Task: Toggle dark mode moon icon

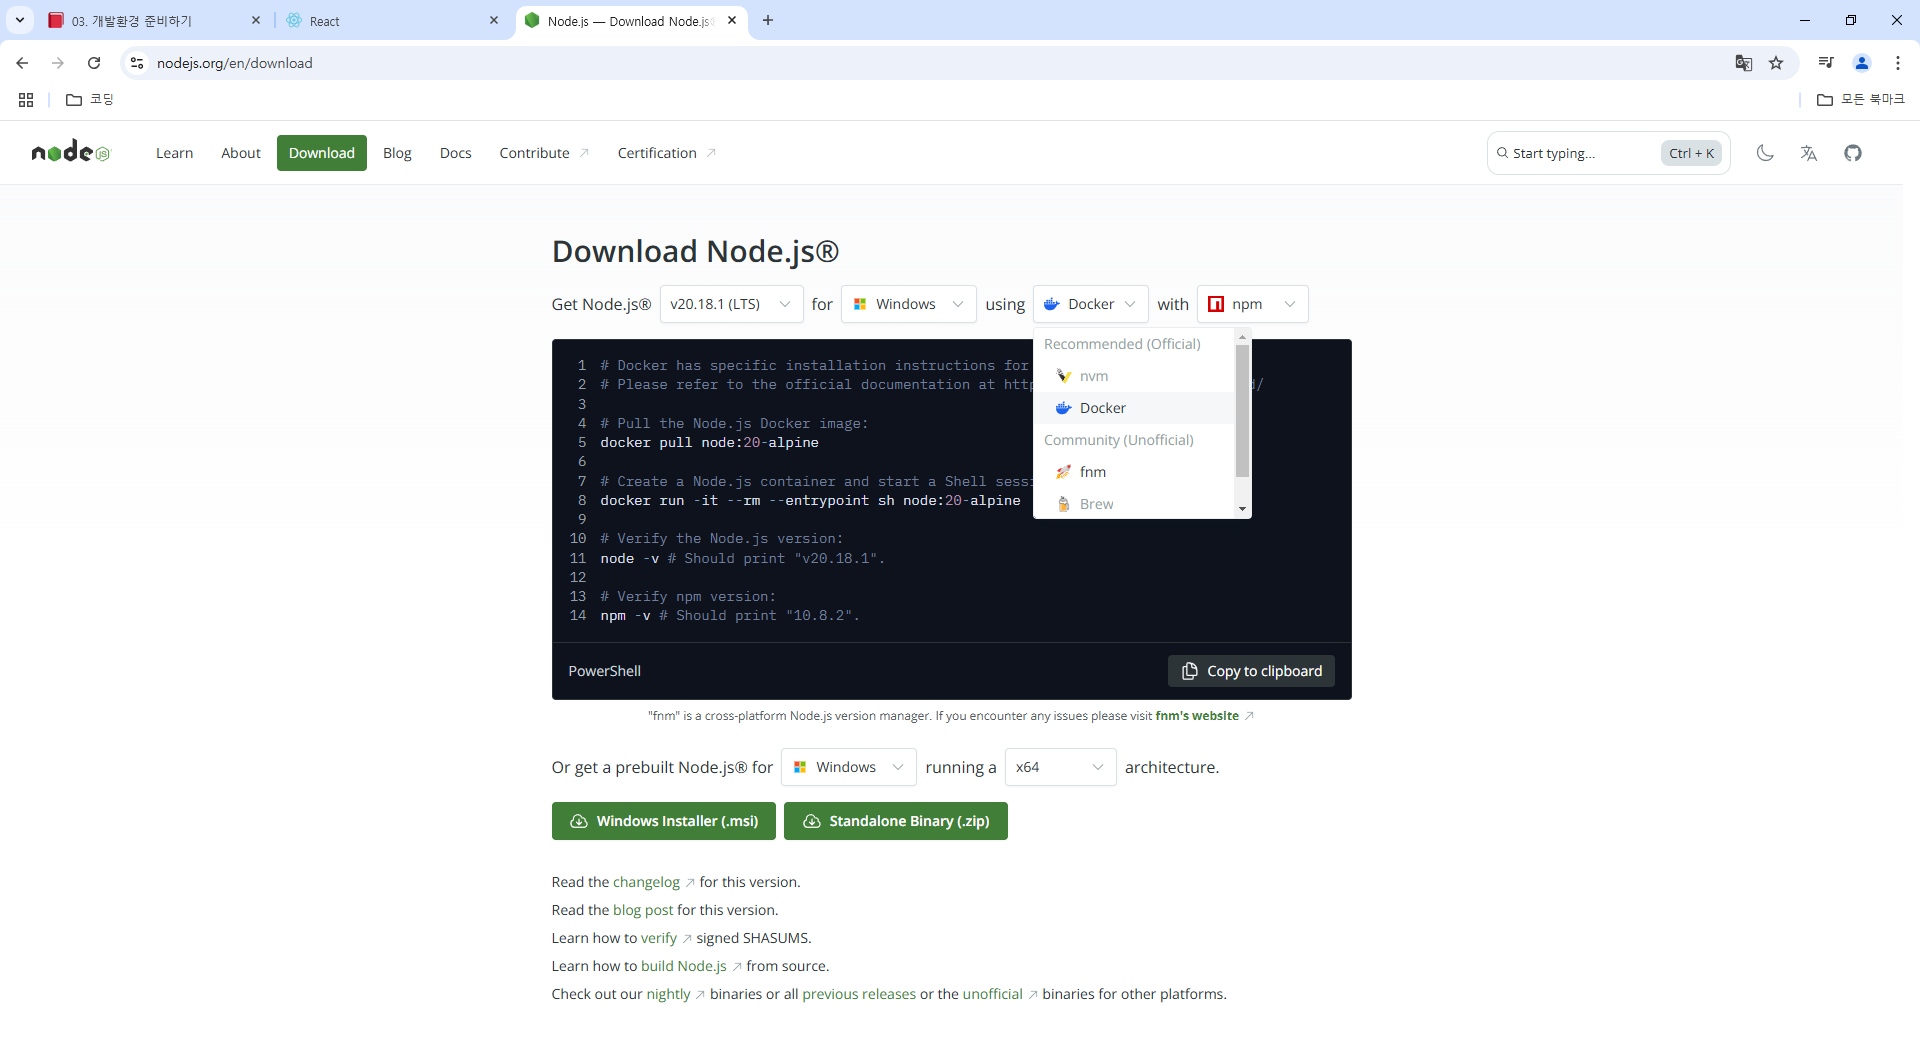Action: 1765,153
